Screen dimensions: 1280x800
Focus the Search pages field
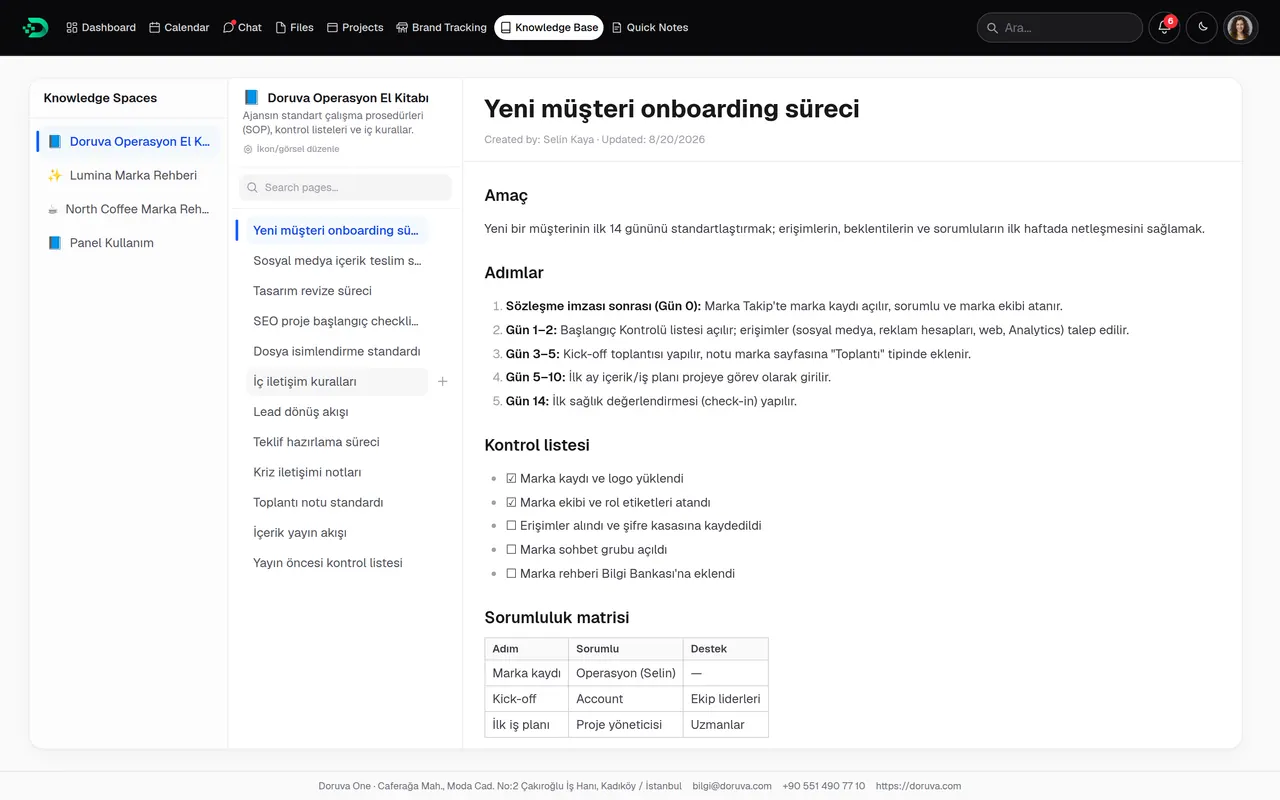345,187
